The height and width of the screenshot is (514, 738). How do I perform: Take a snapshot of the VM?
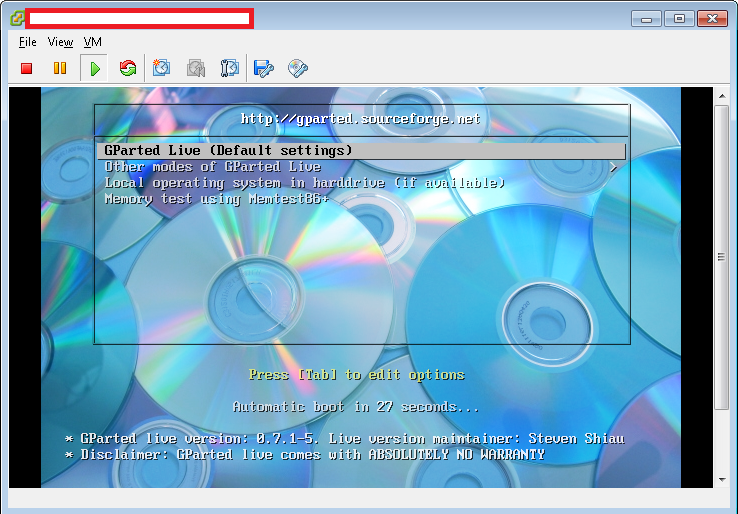pos(161,68)
